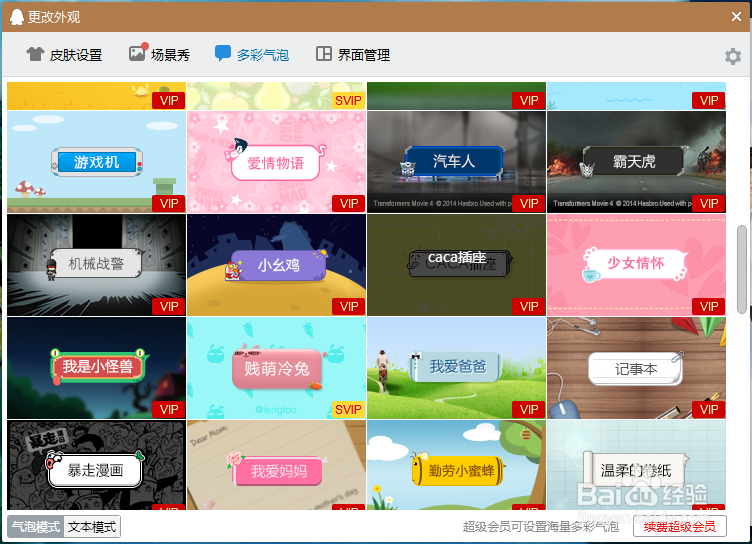Click the chat bubble icon for 多彩气泡
Screen dimensions: 752x544
(x=223, y=53)
